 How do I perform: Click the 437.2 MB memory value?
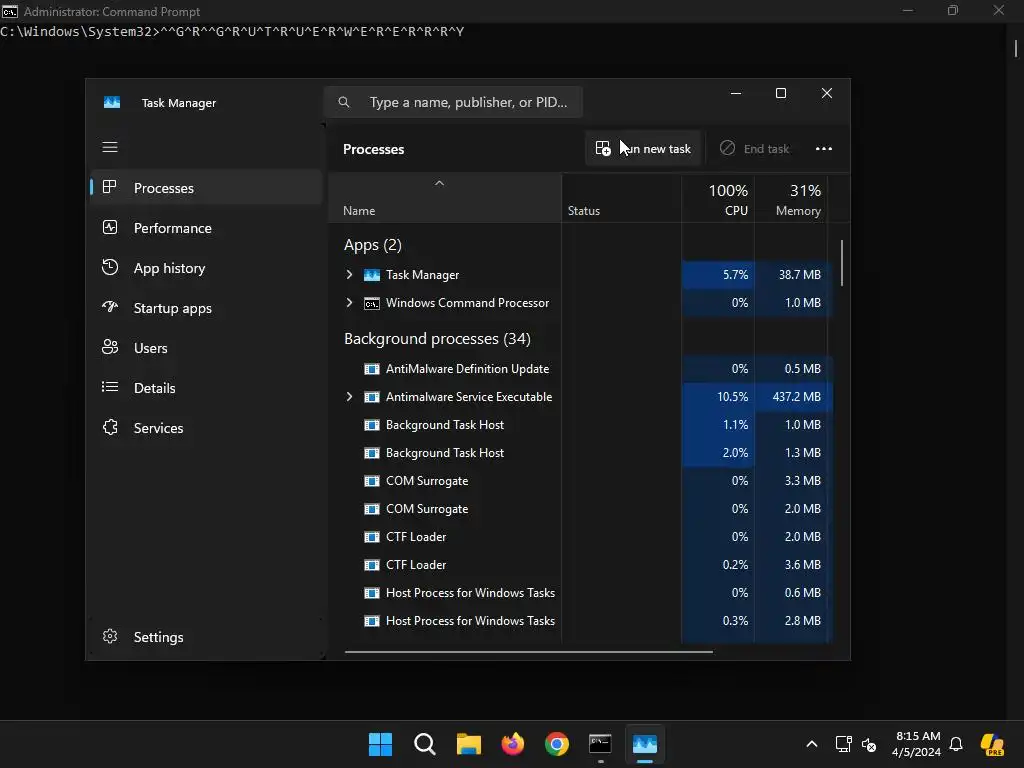[x=796, y=397]
